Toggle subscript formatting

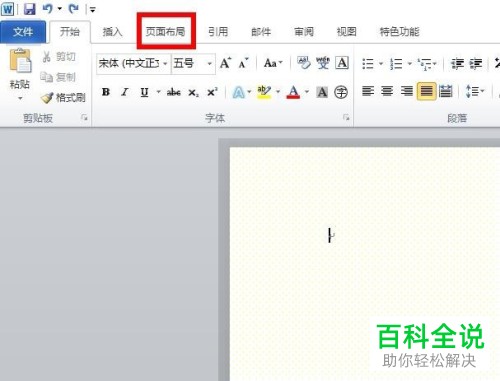tap(193, 92)
